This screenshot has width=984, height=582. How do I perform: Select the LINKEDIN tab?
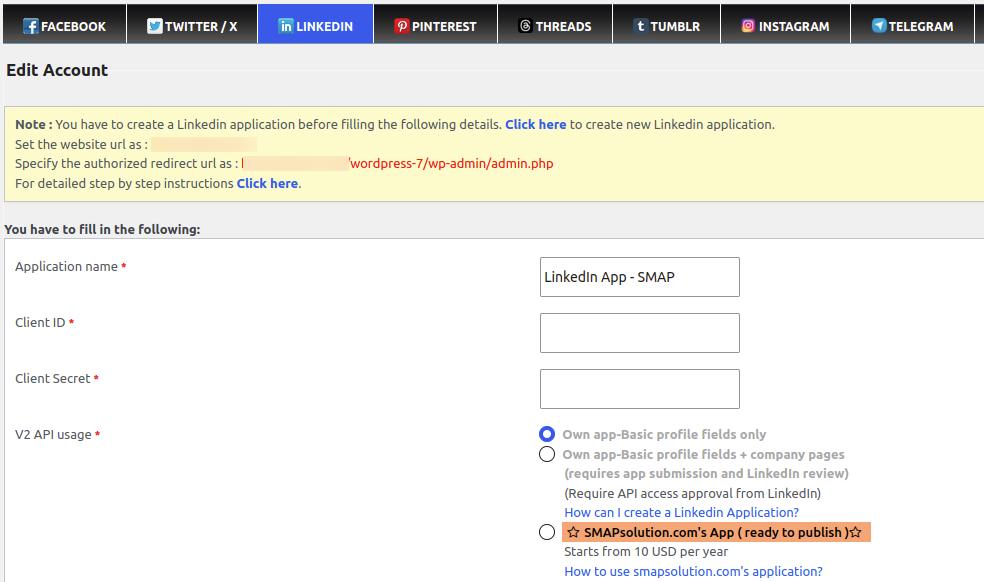(316, 24)
